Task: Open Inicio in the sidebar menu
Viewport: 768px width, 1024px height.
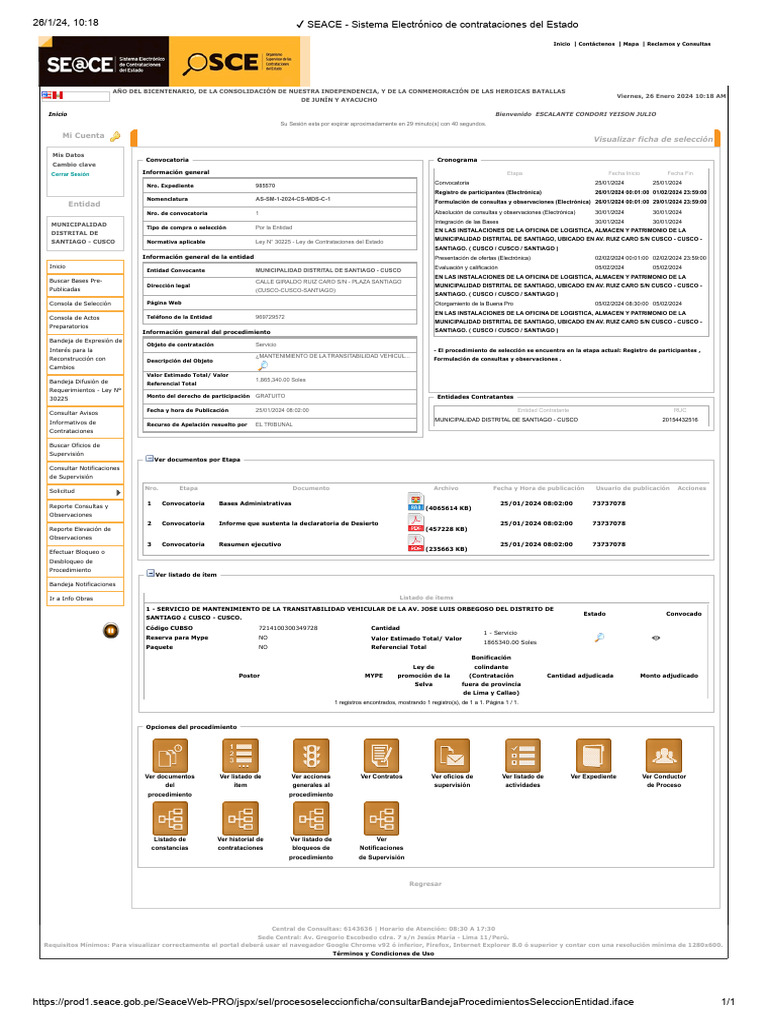Action: [x=85, y=267]
